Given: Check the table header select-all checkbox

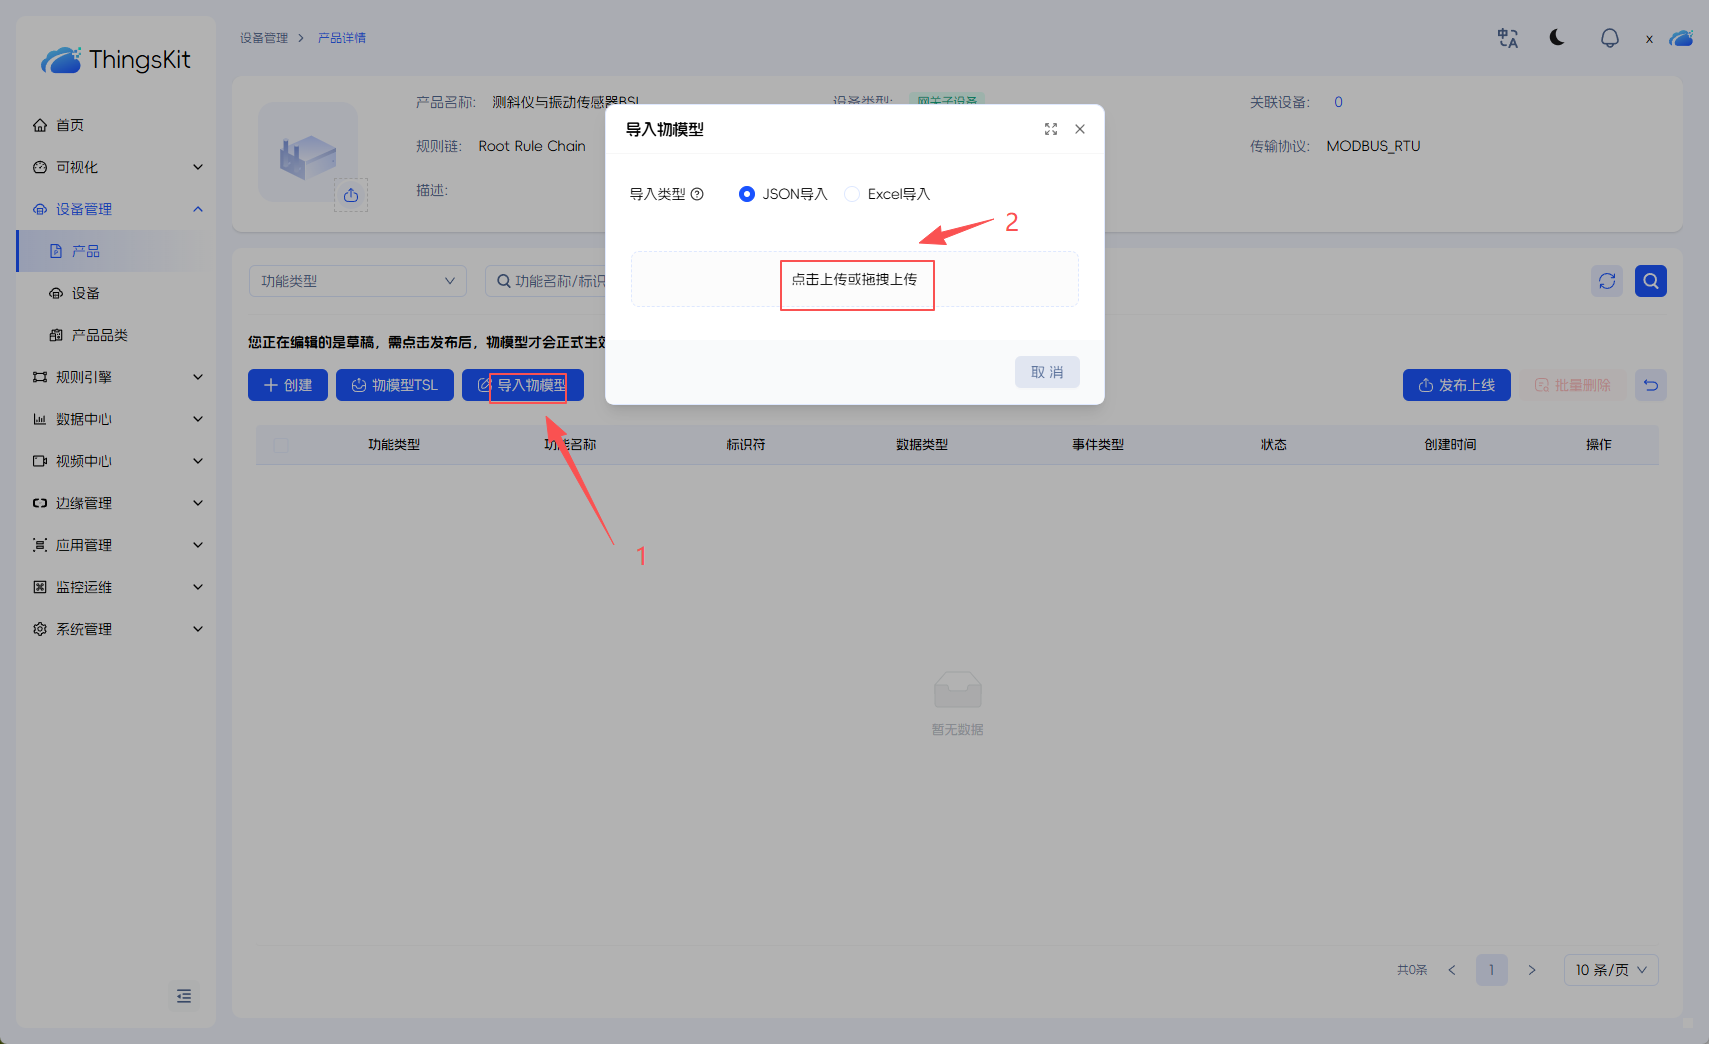Looking at the screenshot, I should (x=281, y=445).
